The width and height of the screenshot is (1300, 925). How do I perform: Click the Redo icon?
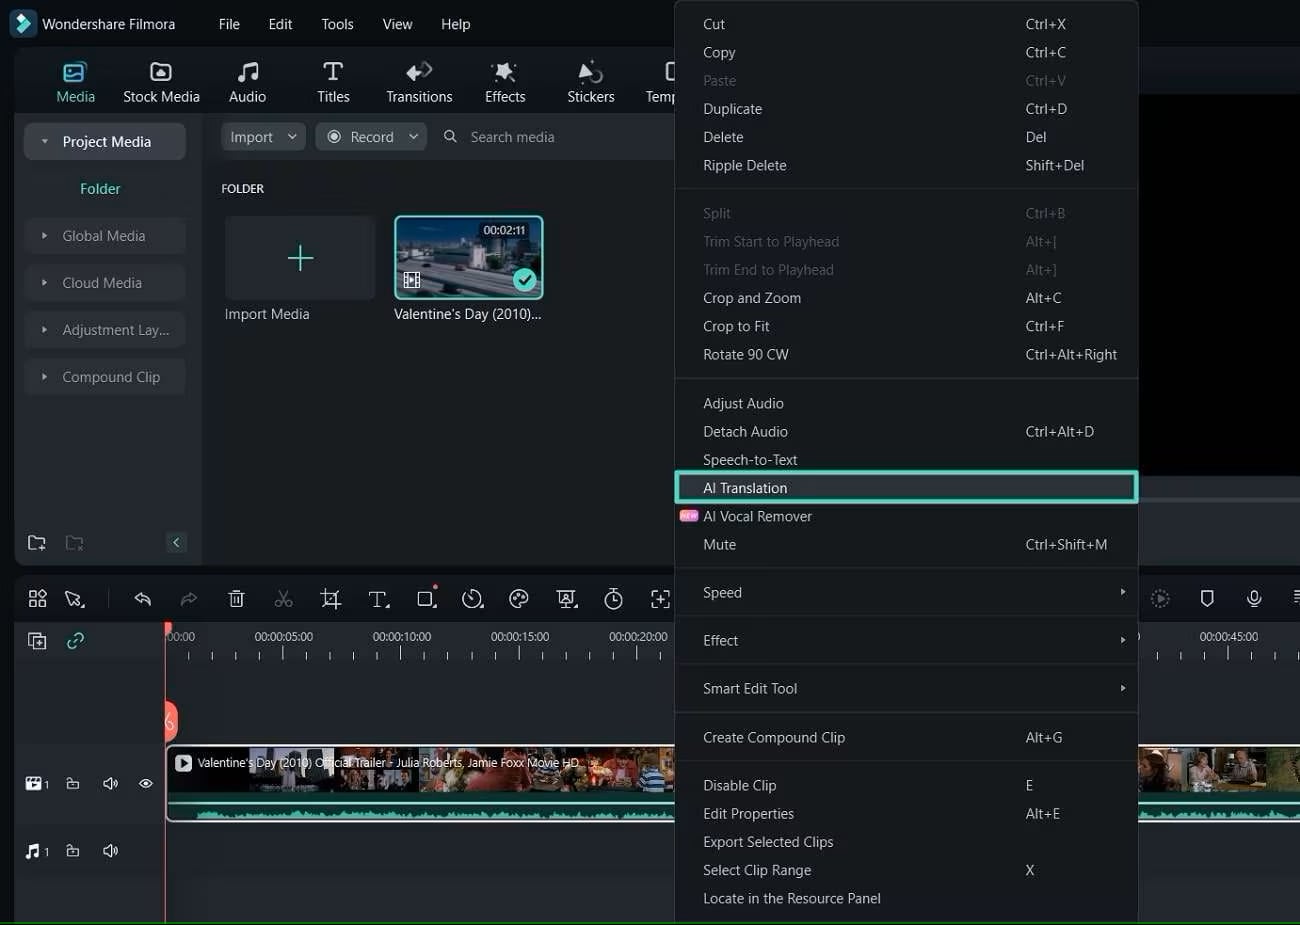[x=188, y=599]
